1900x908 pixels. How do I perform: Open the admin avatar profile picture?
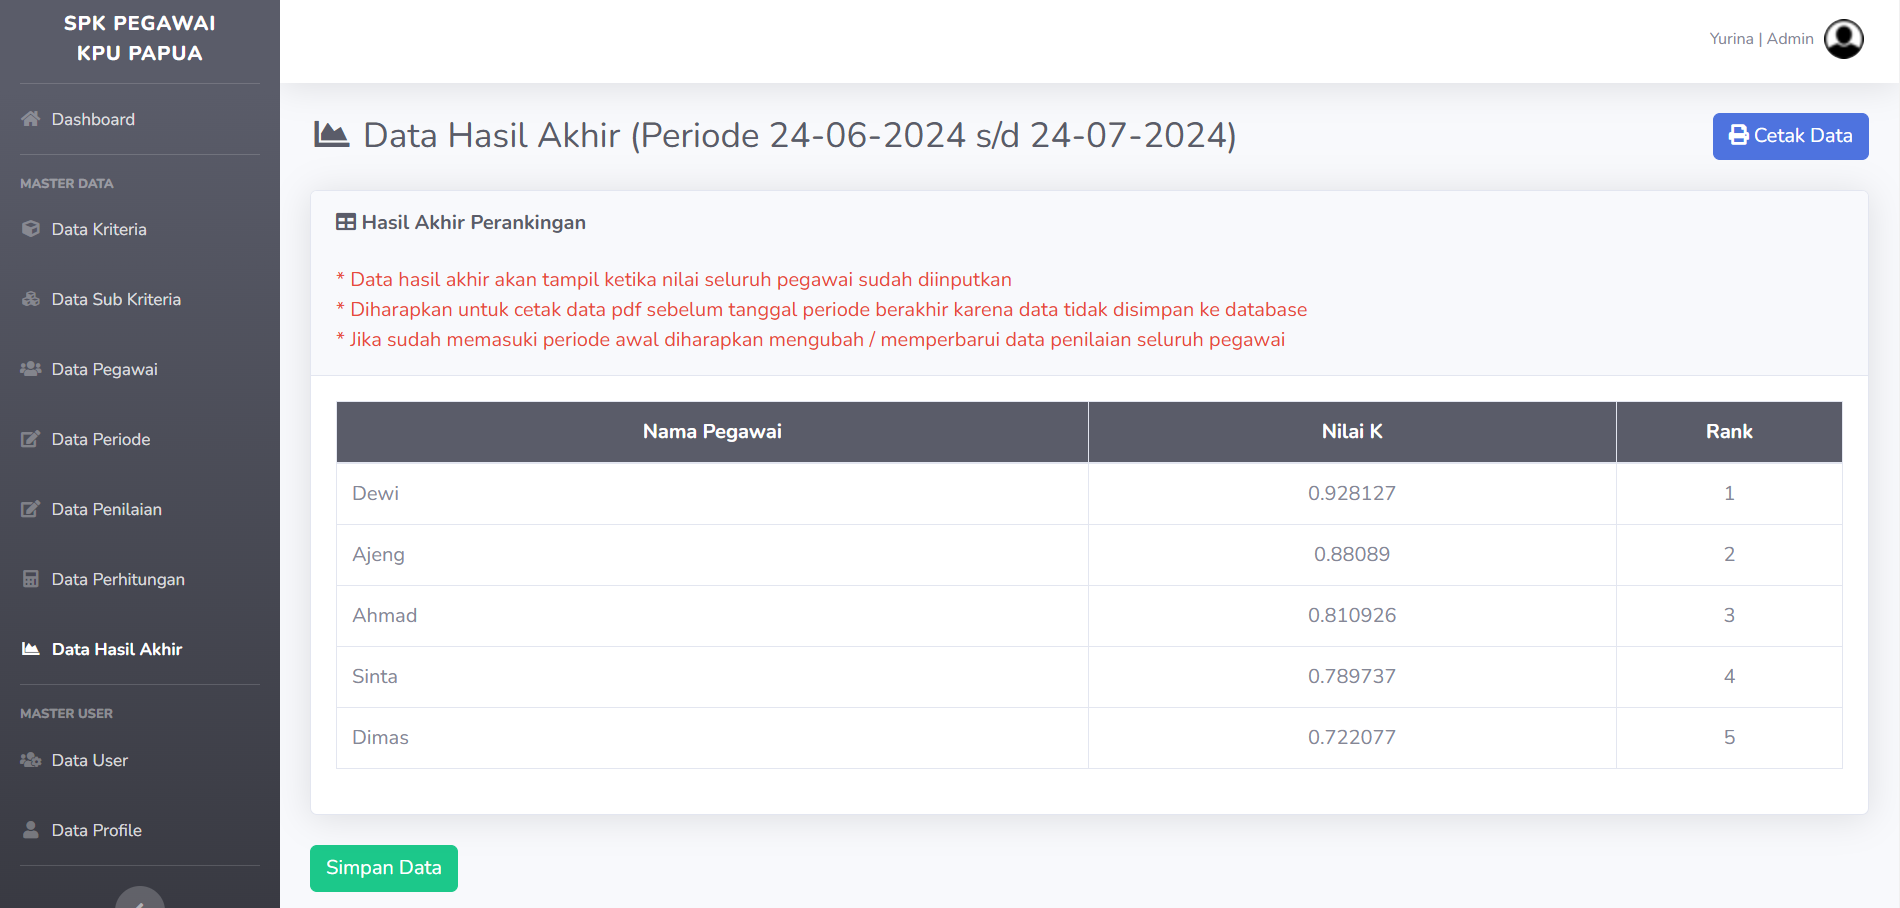pos(1844,39)
